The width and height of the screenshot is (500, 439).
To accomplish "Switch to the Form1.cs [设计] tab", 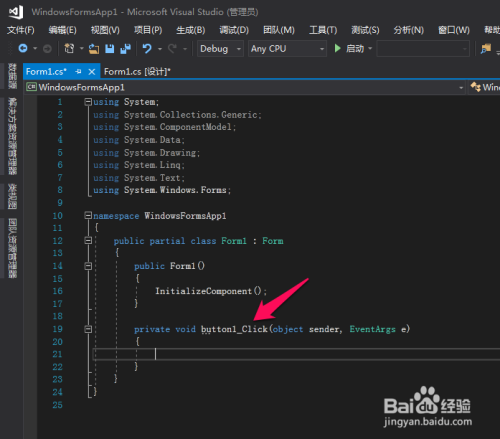I will tap(137, 72).
